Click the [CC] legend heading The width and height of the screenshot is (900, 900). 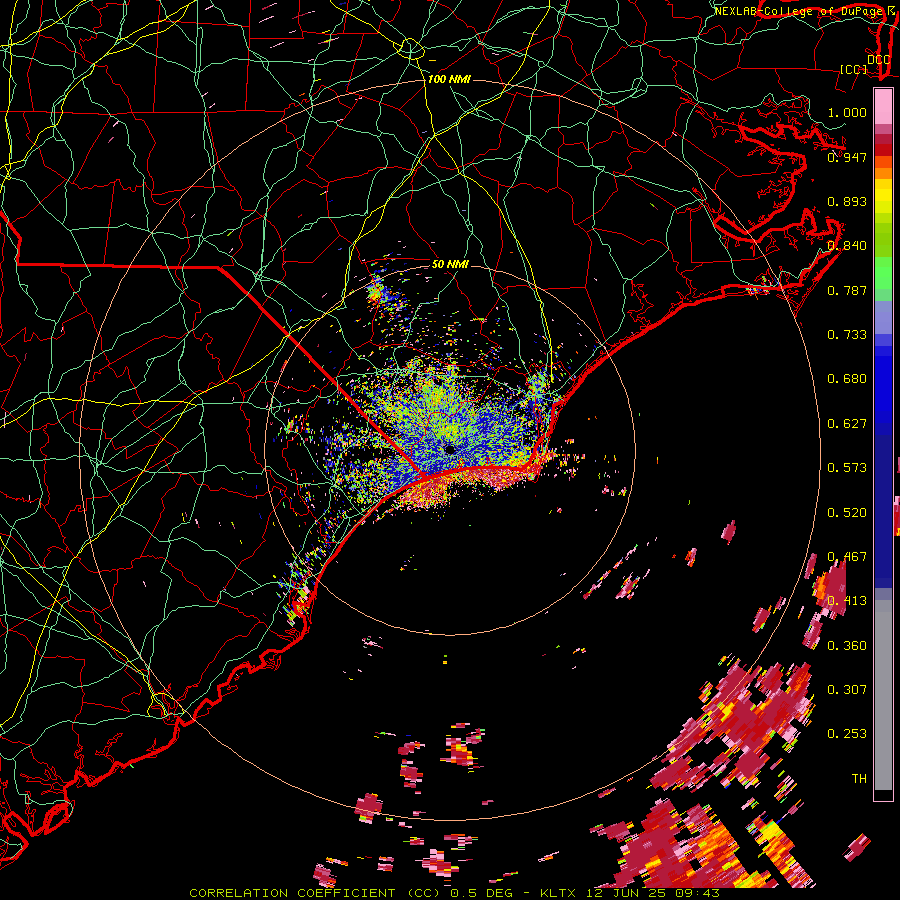(853, 69)
